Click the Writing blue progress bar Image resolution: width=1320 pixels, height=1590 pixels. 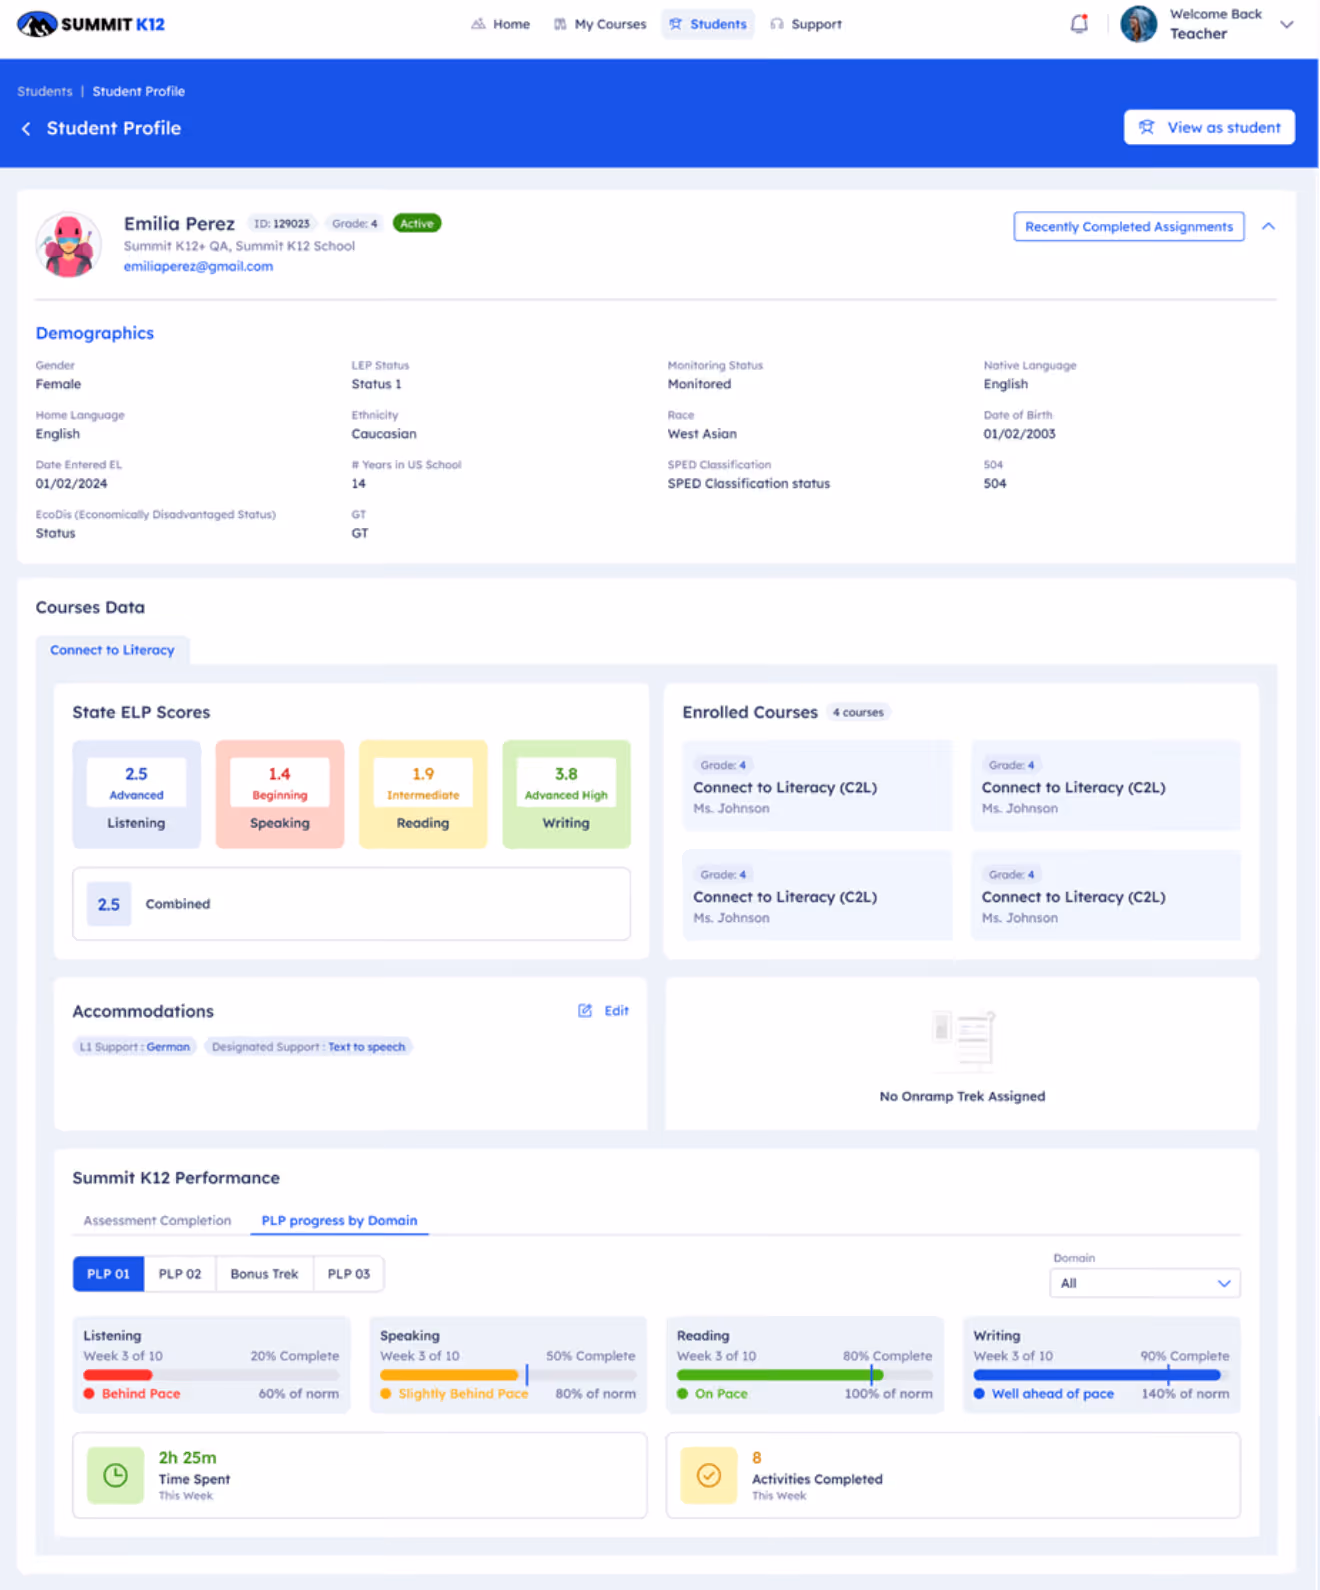point(1097,1375)
